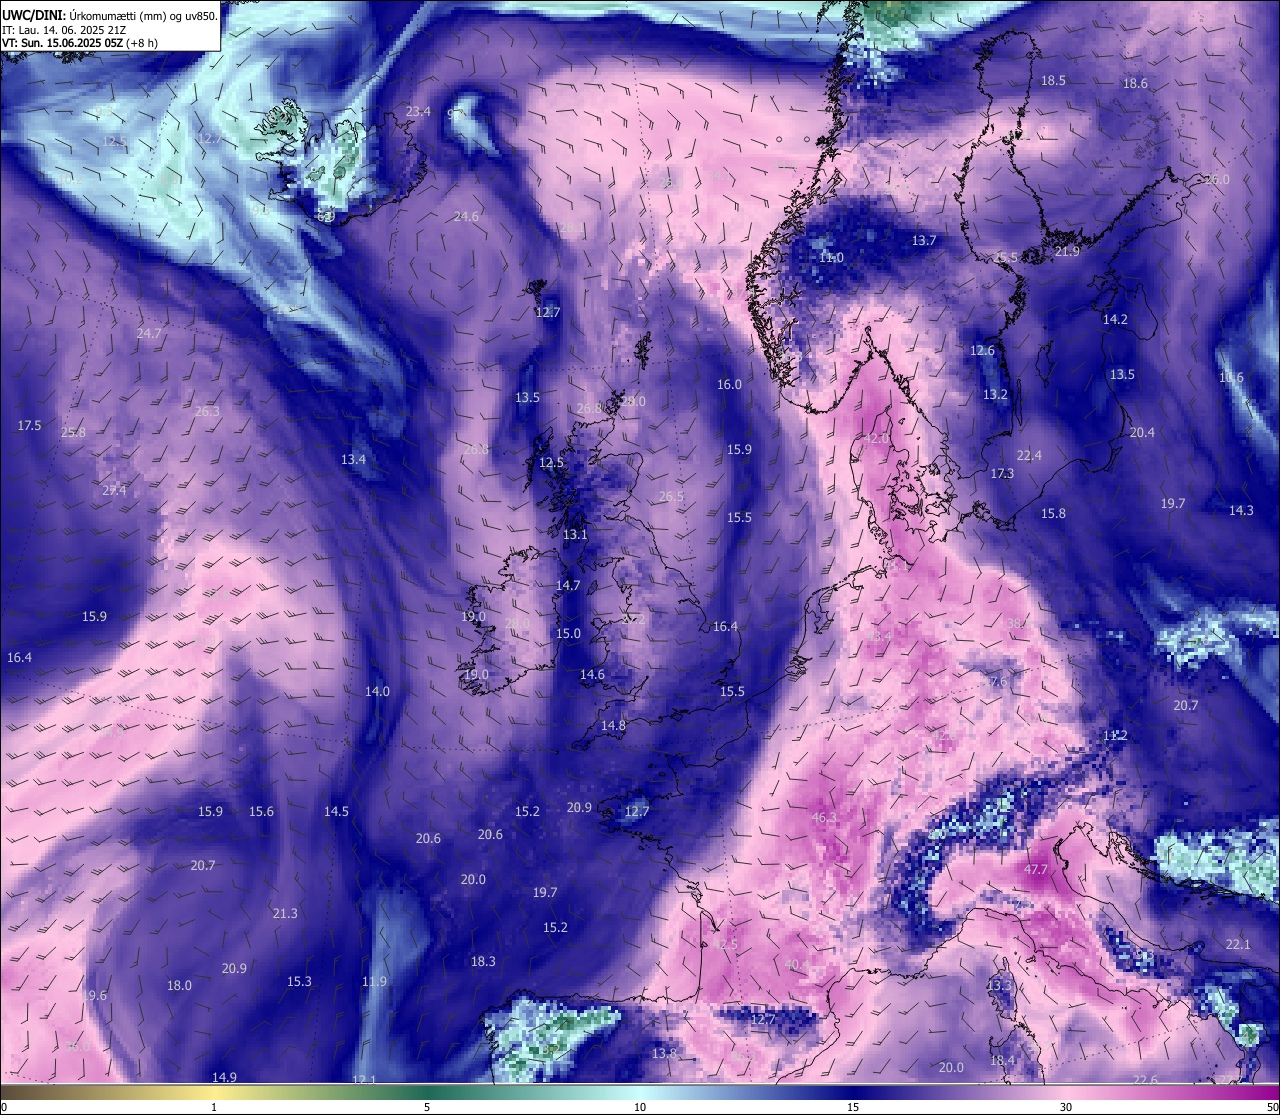Click the 13.3 value over Corsica

(999, 985)
